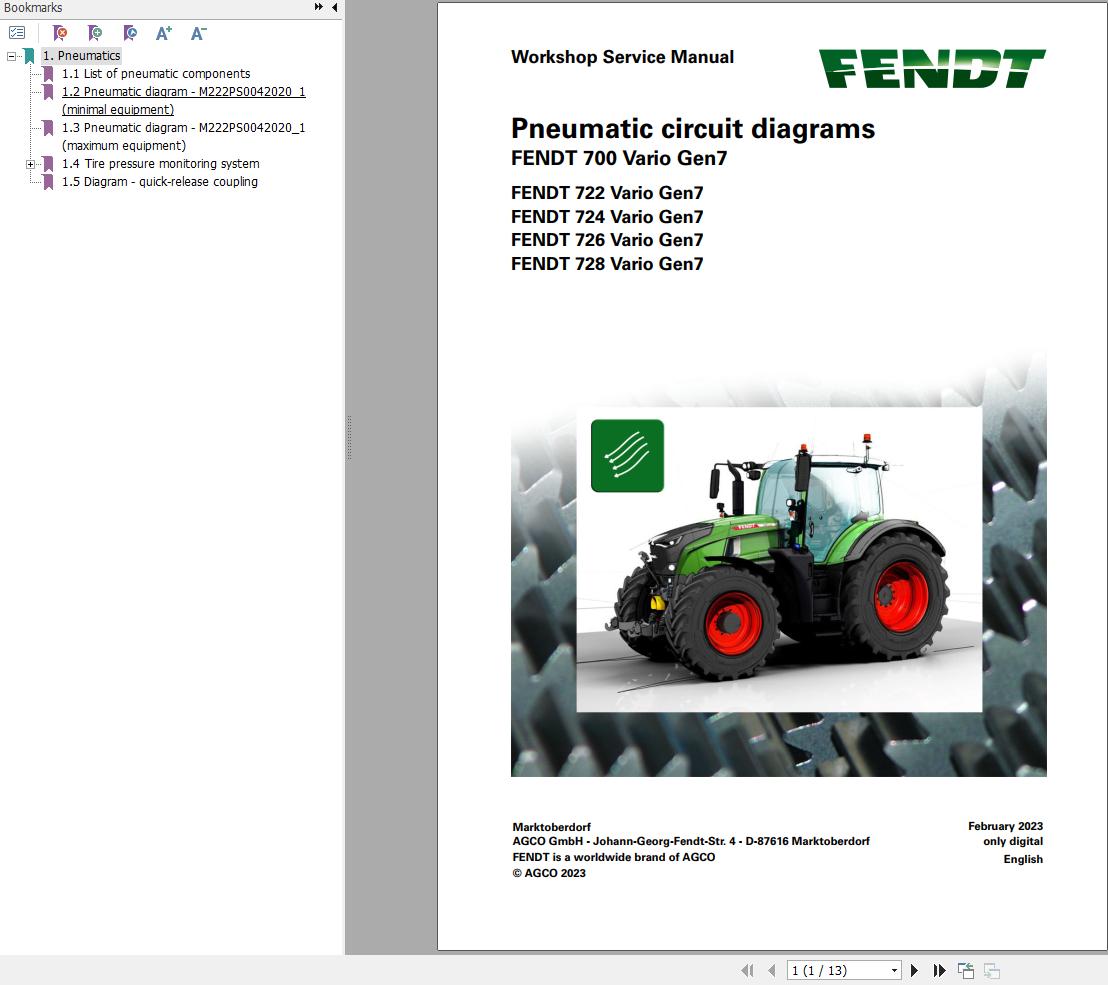Click the text FENDT 722 Vario Gen7
This screenshot has width=1108, height=985.
(x=607, y=193)
